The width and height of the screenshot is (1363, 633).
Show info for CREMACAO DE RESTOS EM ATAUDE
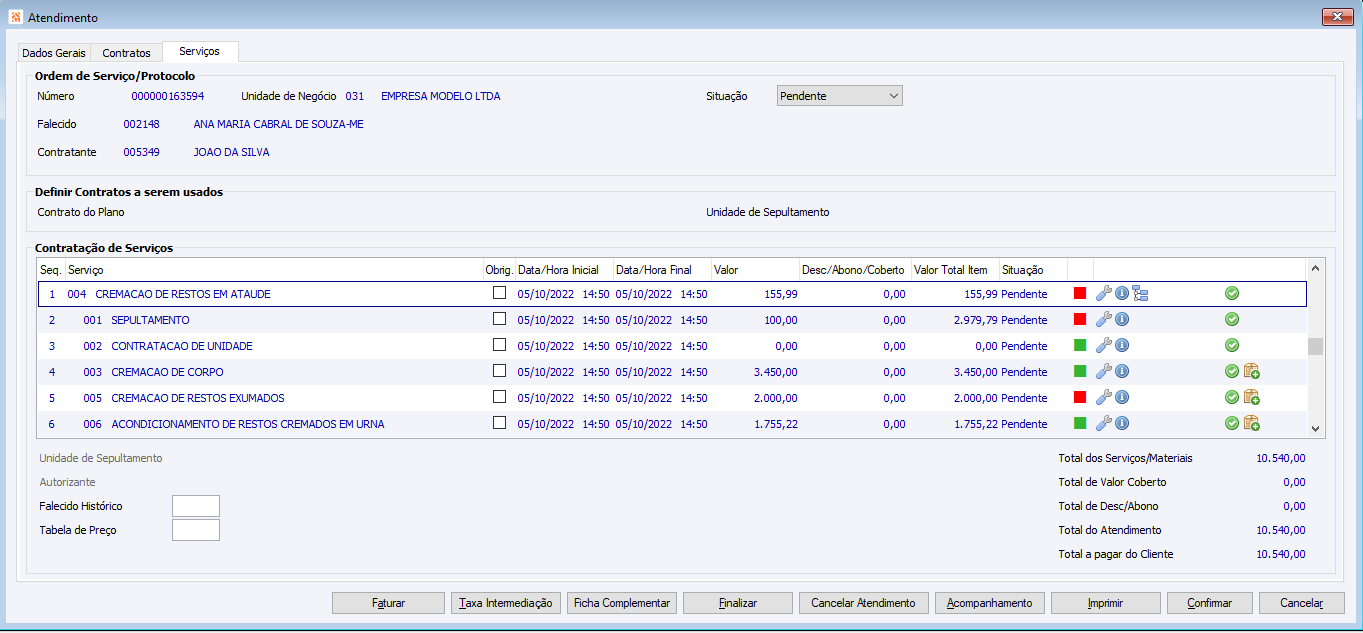coord(1122,294)
